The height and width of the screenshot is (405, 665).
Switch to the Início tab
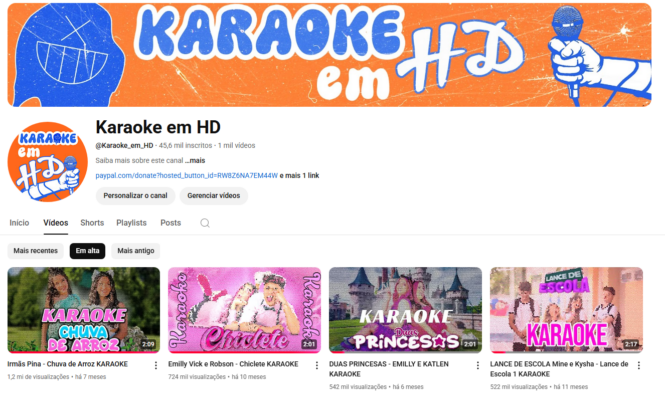(19, 223)
